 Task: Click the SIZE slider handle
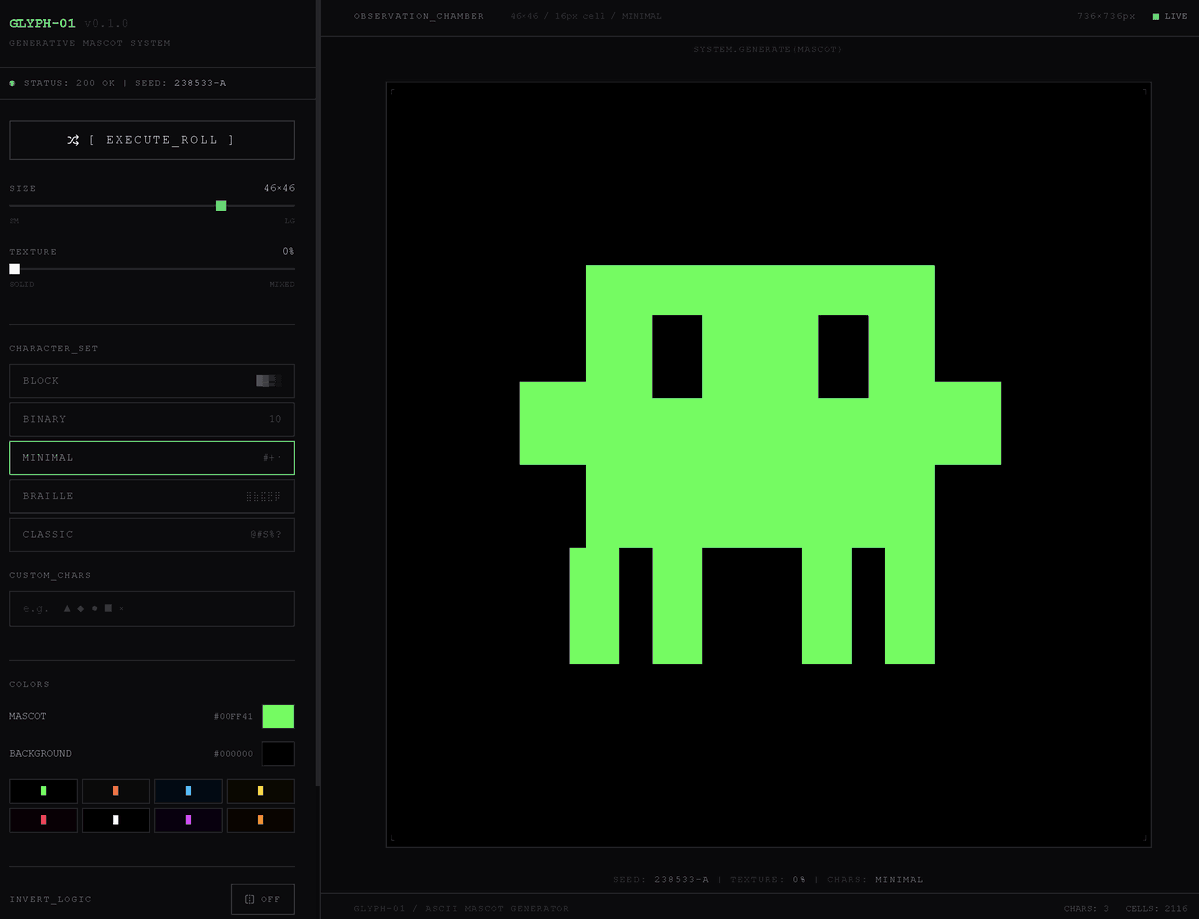click(x=221, y=206)
